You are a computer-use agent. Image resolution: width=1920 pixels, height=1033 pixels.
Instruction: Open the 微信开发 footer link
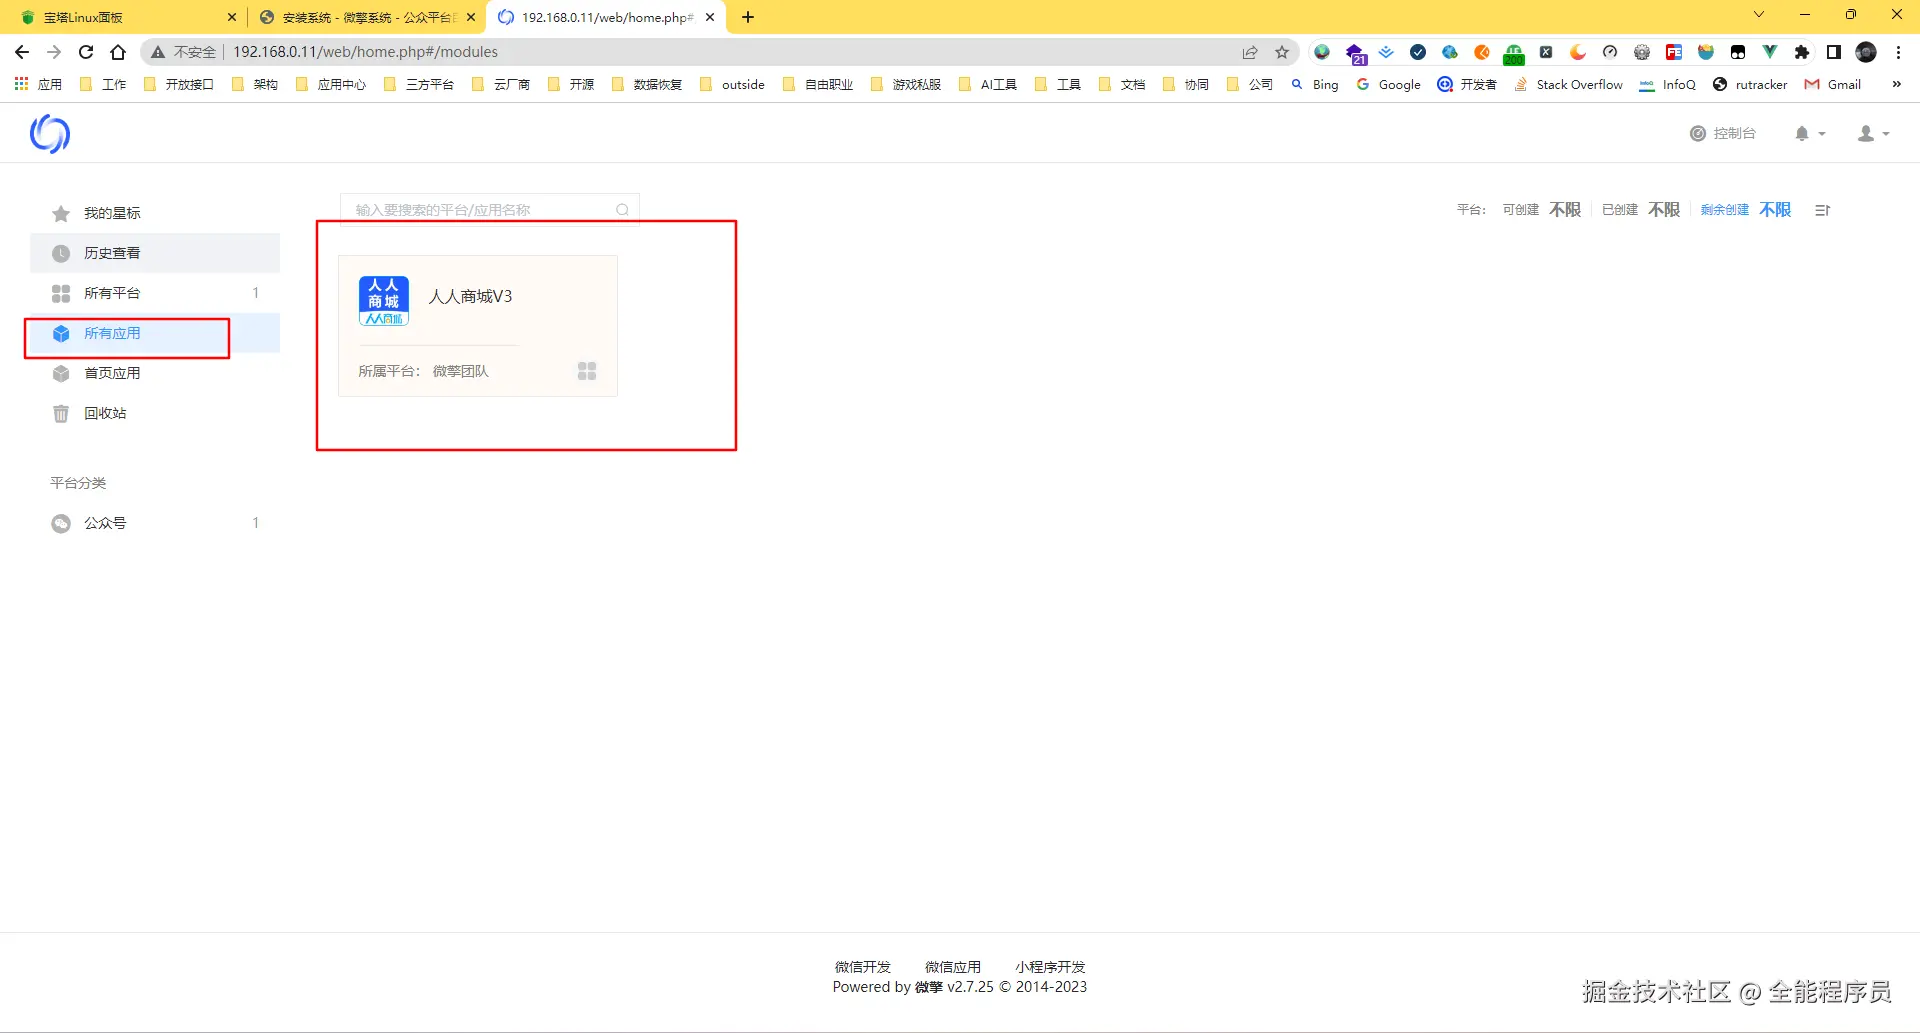tap(862, 967)
